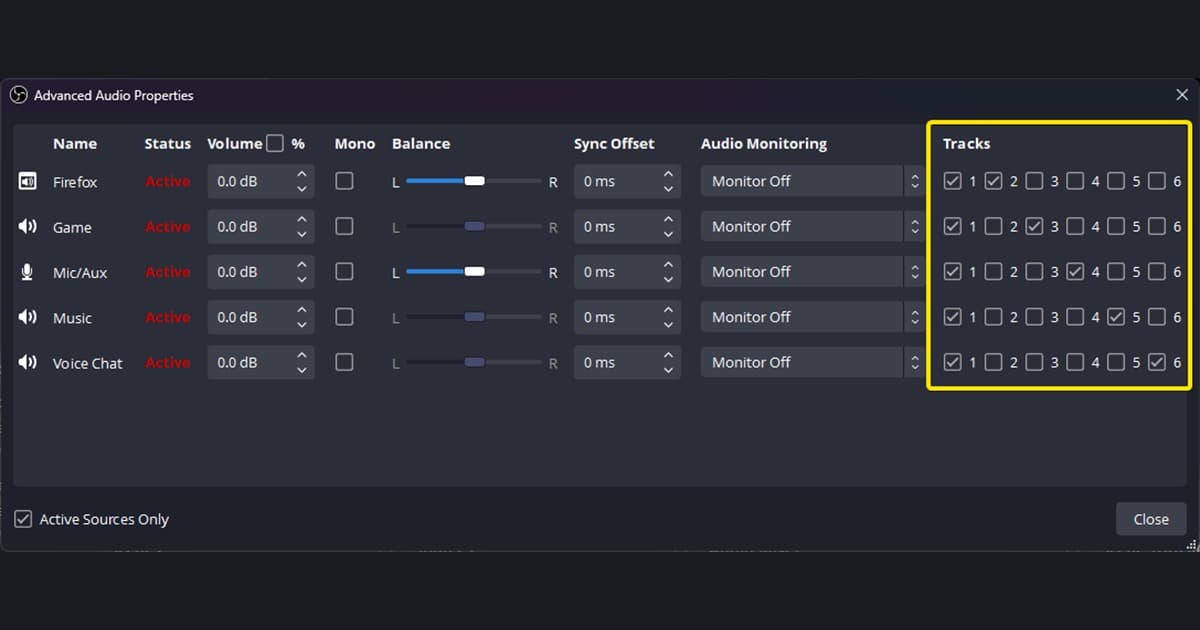The width and height of the screenshot is (1200, 630).
Task: Click Firefox volume spinner arrows
Action: pos(302,181)
